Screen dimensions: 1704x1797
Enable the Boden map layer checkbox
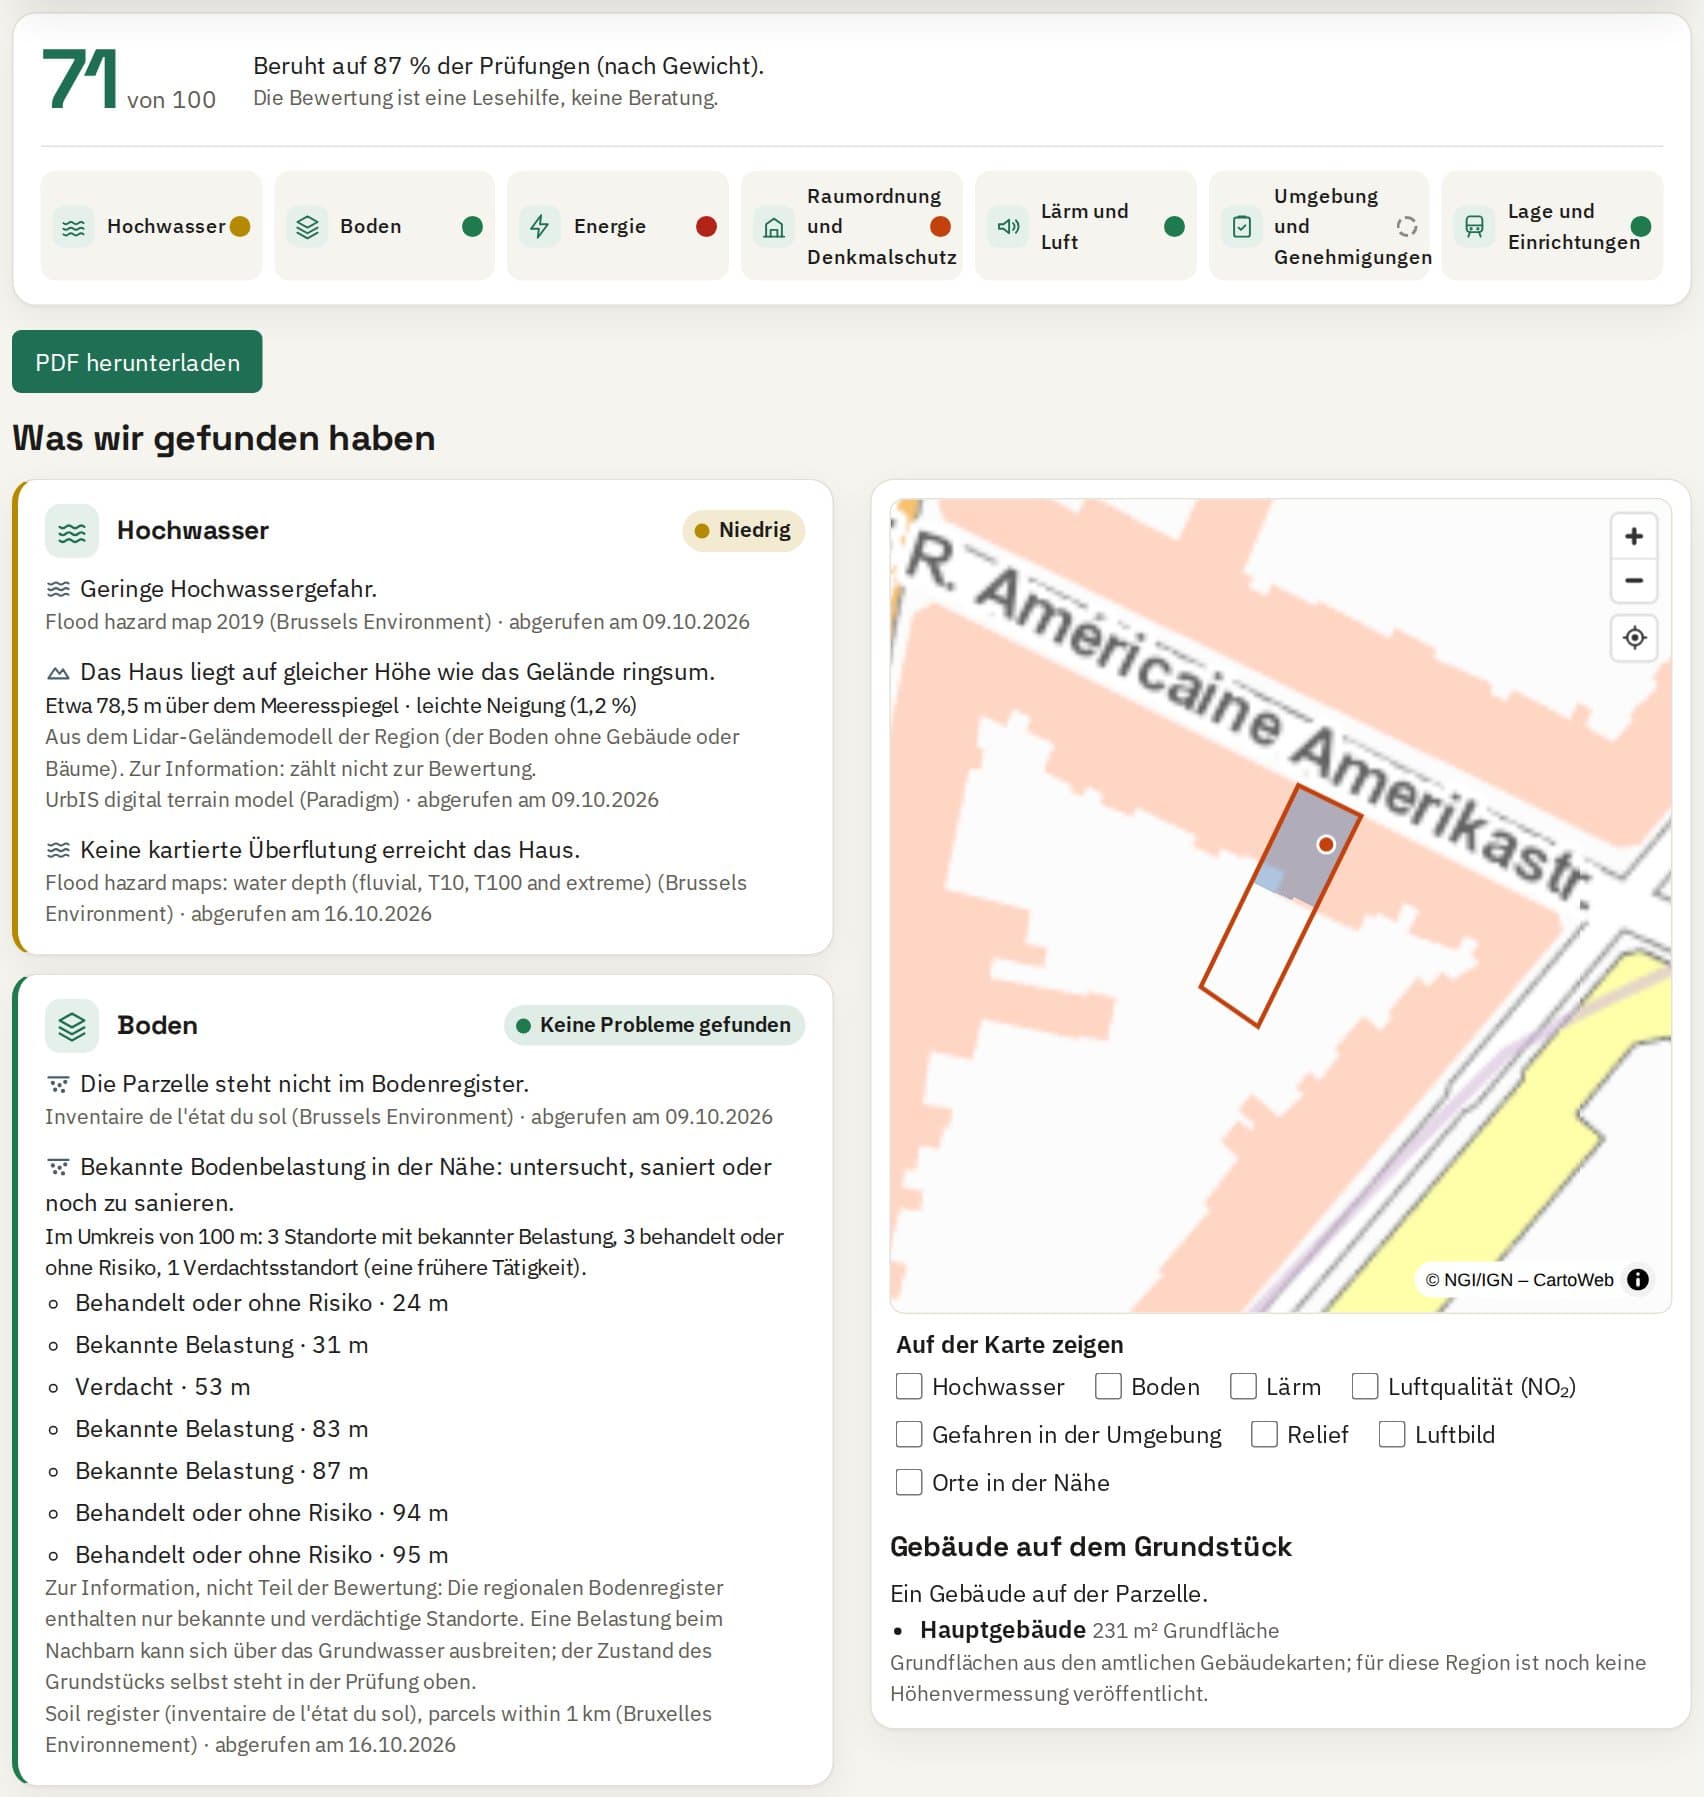coord(1108,1387)
